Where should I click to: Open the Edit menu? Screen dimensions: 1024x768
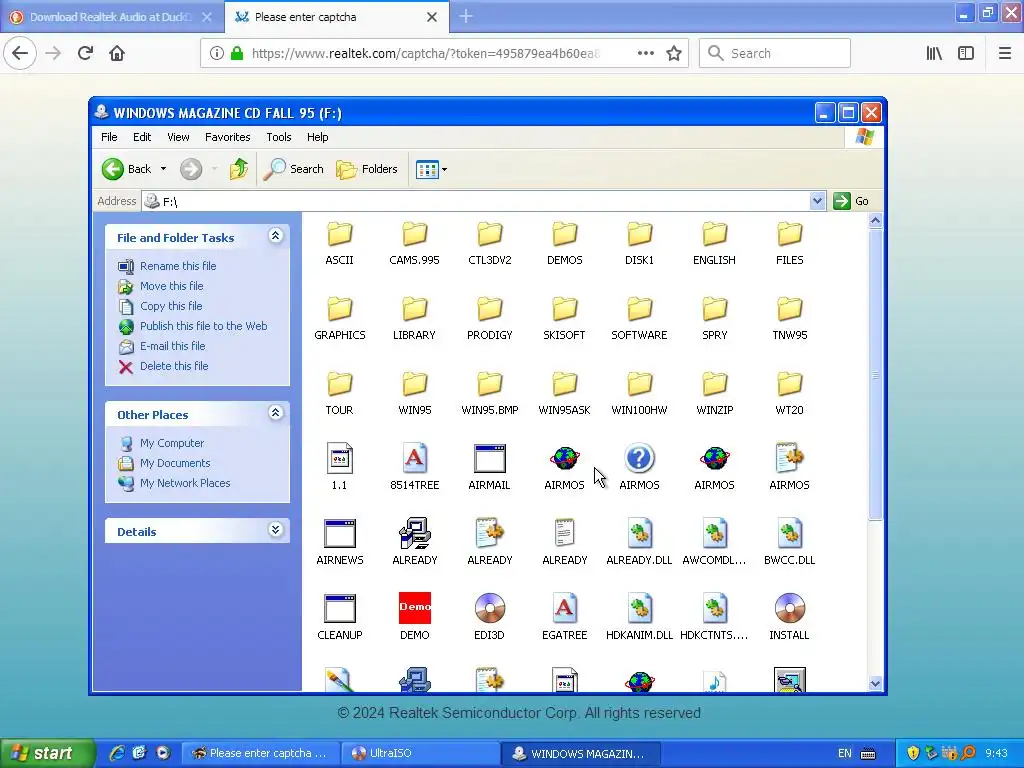coord(142,137)
